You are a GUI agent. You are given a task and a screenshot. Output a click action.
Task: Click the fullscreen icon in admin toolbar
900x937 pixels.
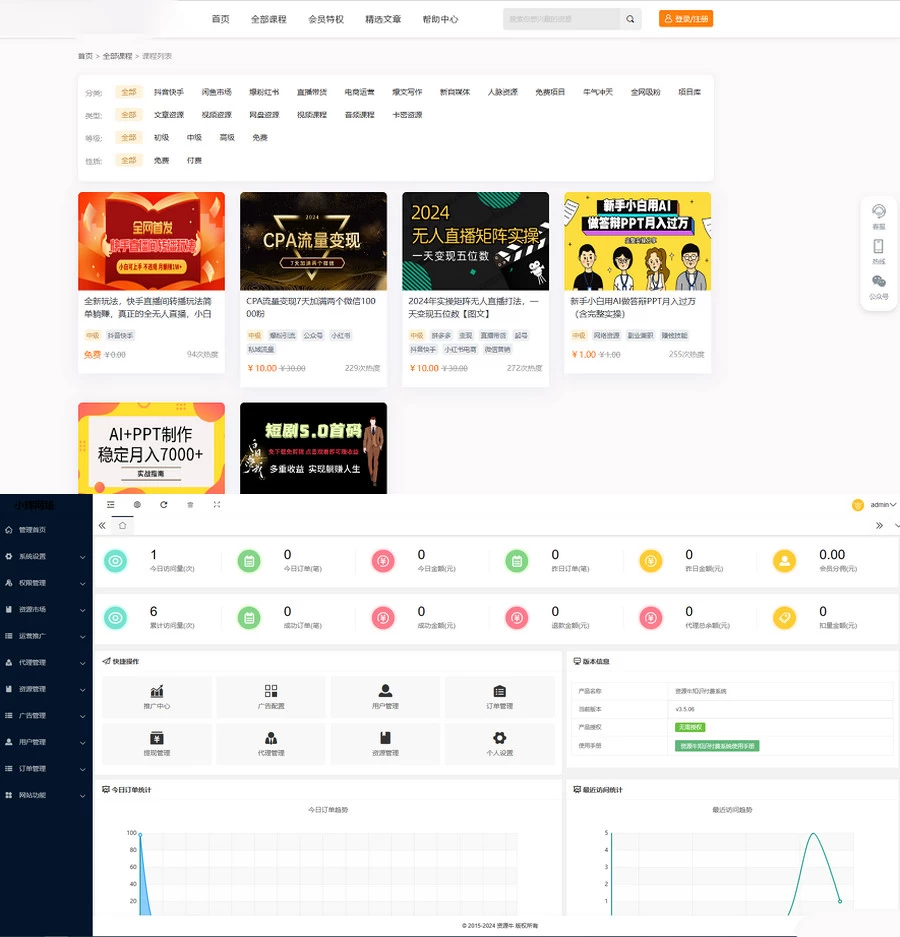217,505
